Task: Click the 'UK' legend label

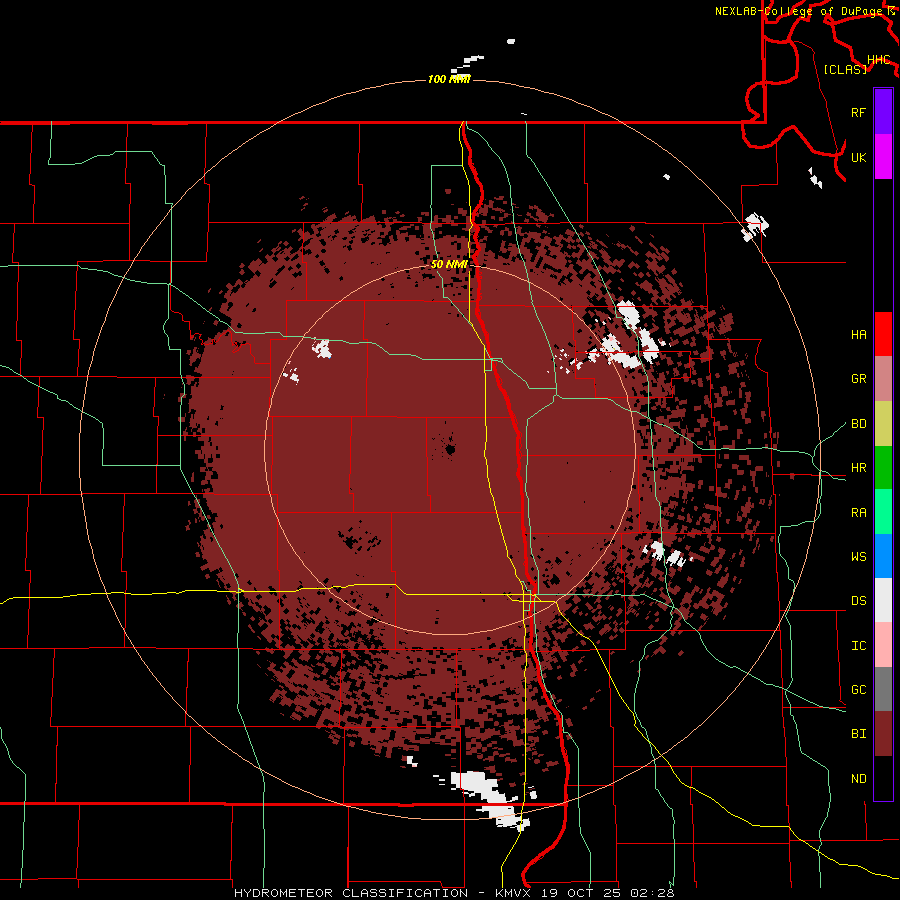Action: [x=858, y=157]
